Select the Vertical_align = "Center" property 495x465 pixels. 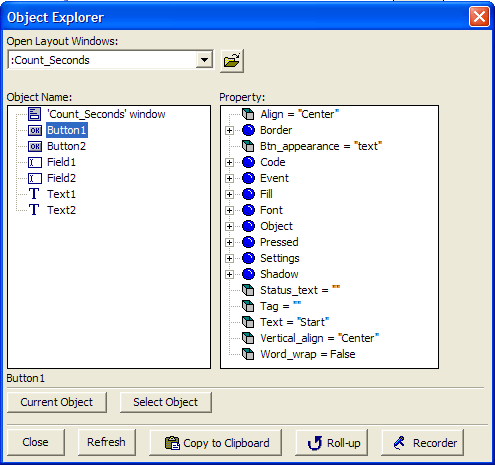point(320,338)
